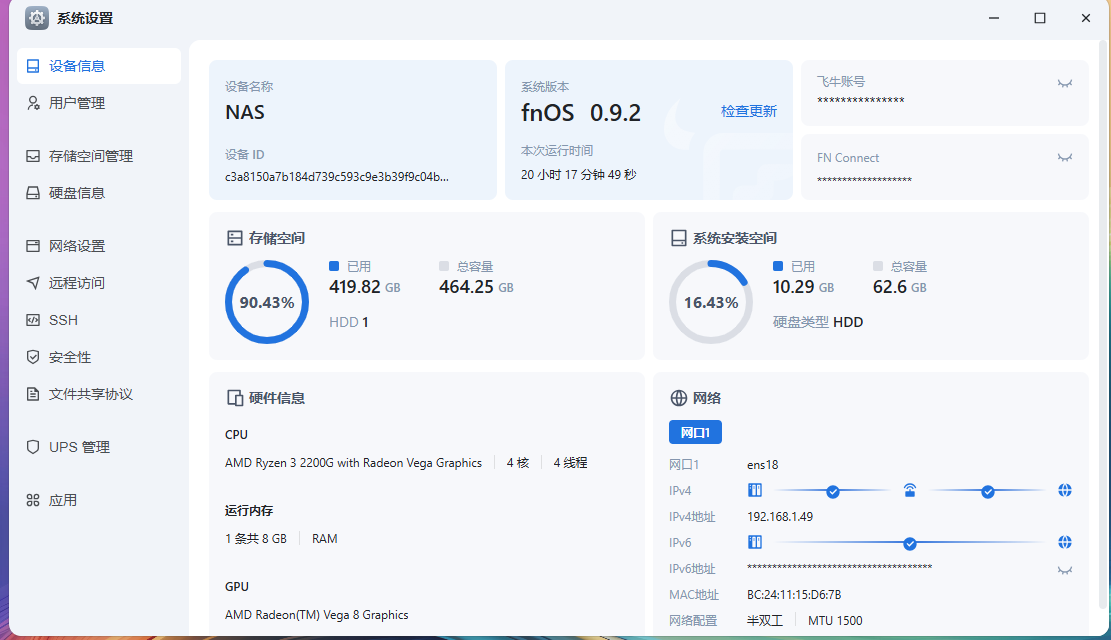This screenshot has width=1111, height=640.
Task: Click the system total capacity 62.6 GB
Action: click(900, 286)
